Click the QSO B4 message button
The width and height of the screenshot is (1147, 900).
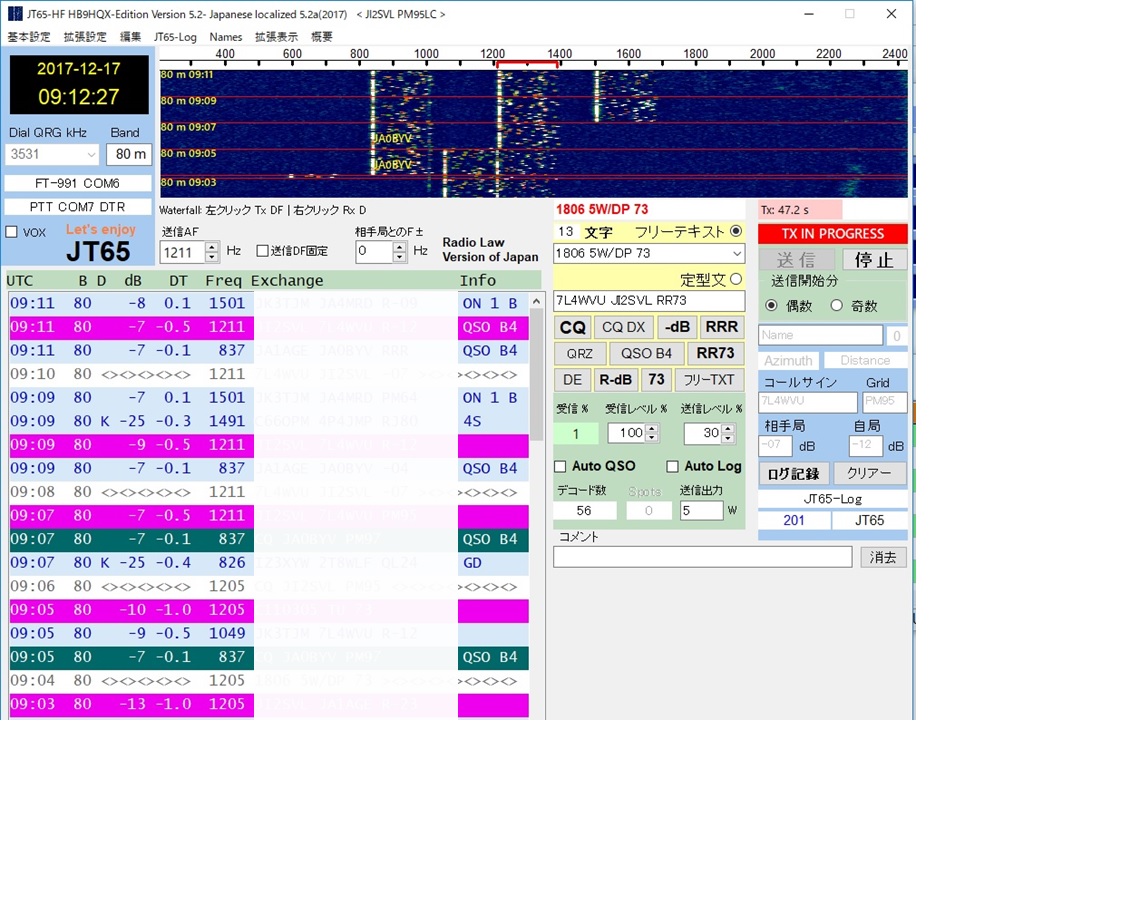pyautogui.click(x=647, y=353)
